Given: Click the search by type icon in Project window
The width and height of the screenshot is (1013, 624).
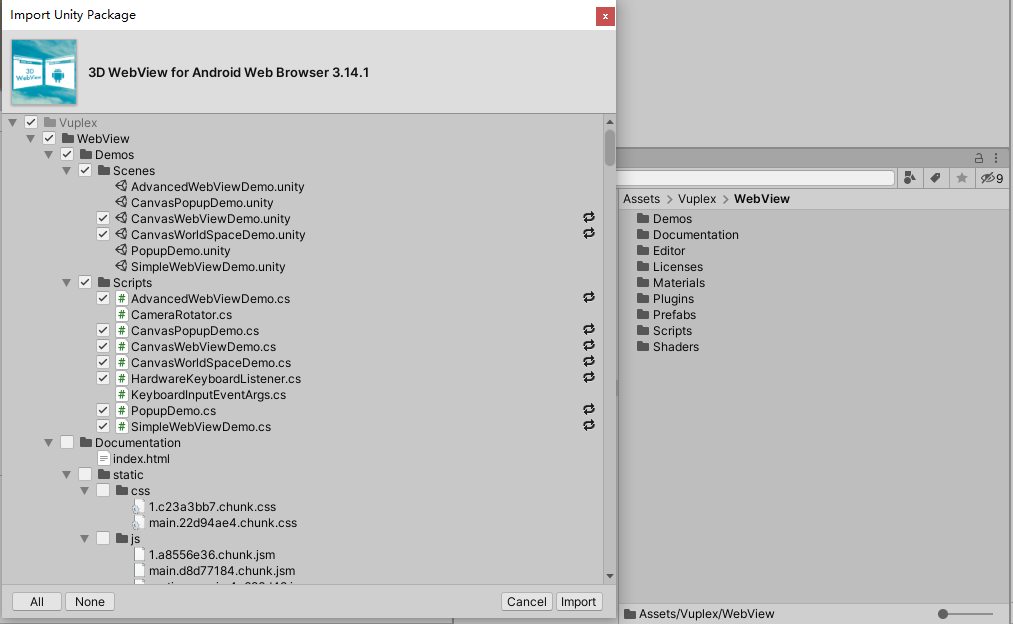Looking at the screenshot, I should (x=910, y=178).
